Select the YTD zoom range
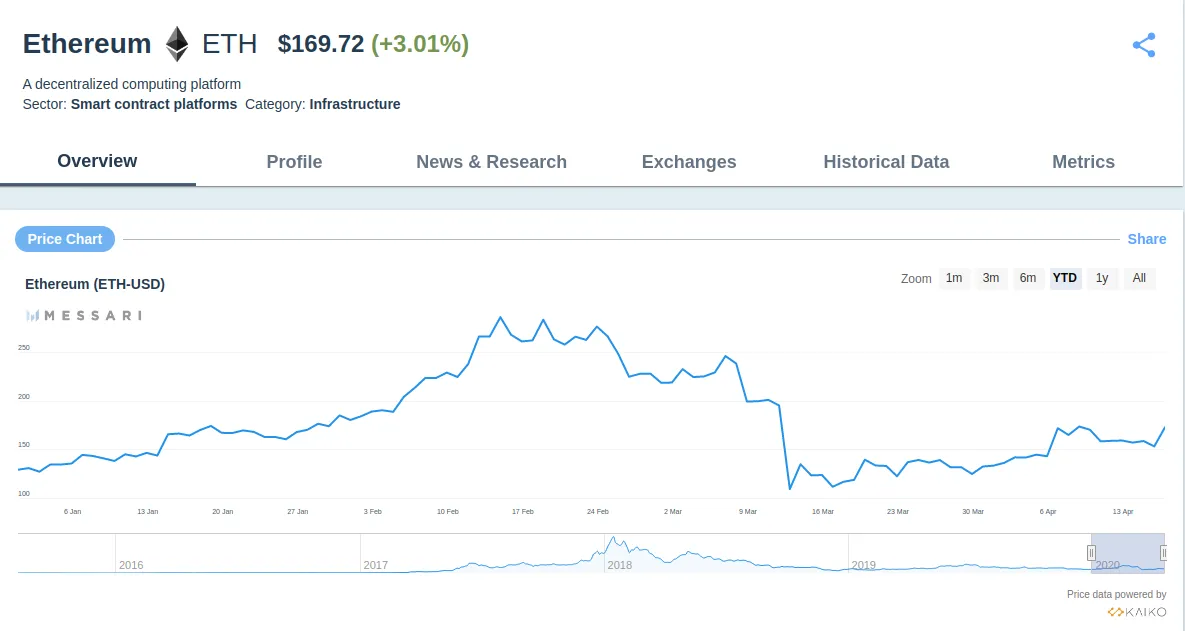This screenshot has width=1185, height=631. point(1065,278)
